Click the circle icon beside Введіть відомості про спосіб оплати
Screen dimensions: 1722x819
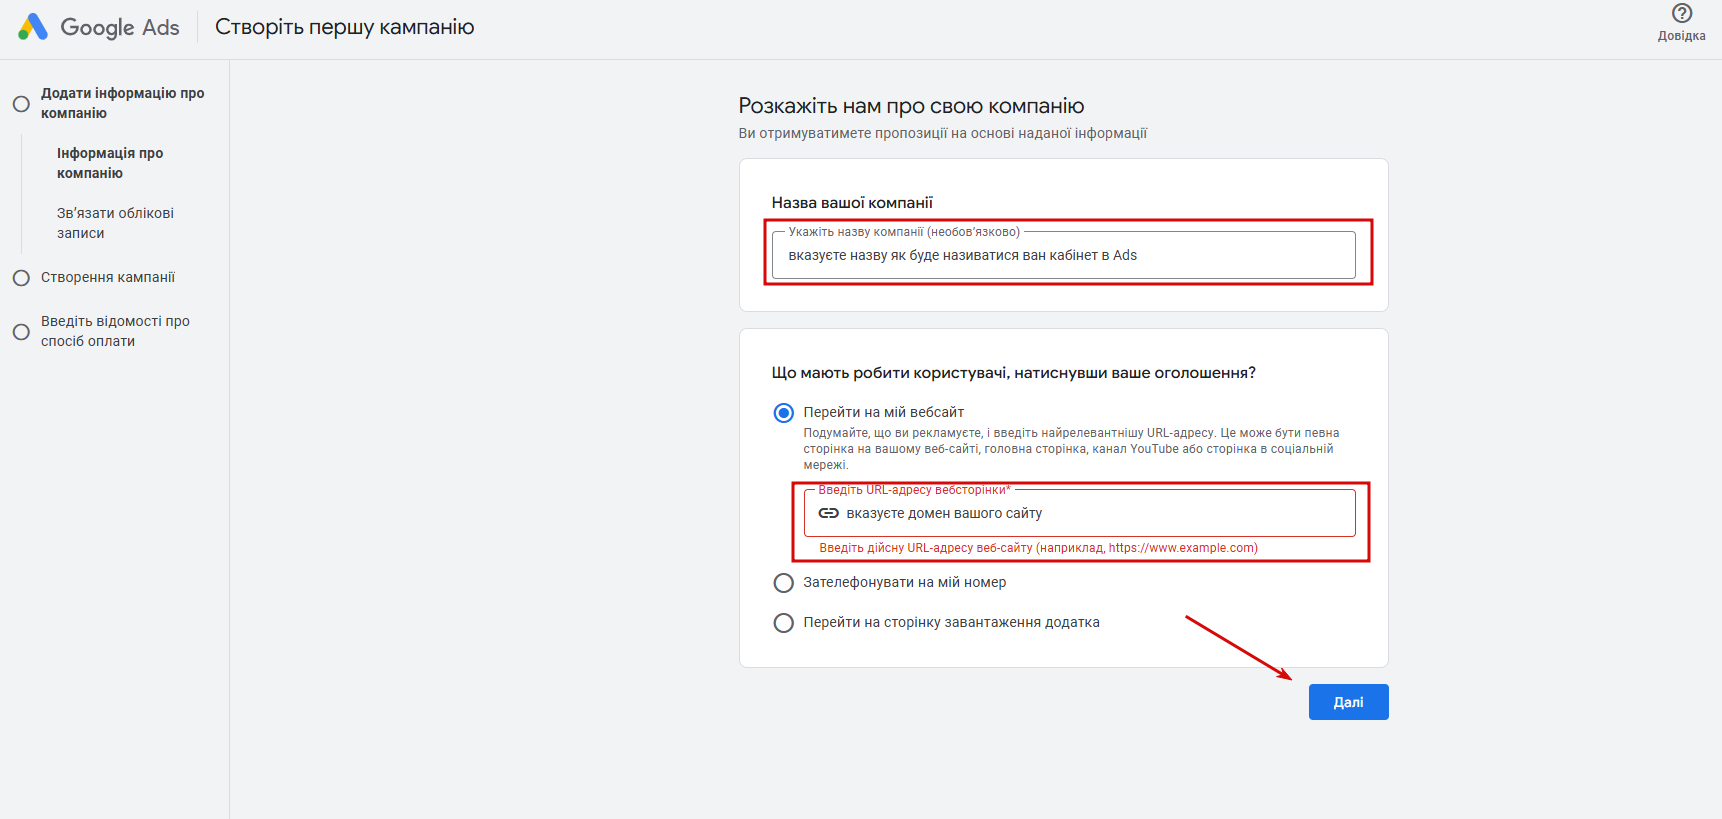21,332
